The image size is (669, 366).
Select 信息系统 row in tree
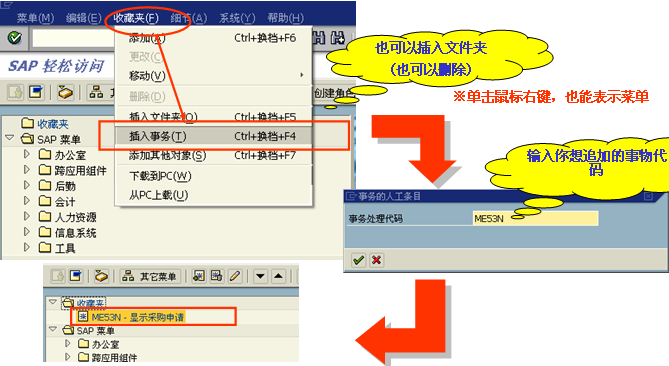click(76, 232)
